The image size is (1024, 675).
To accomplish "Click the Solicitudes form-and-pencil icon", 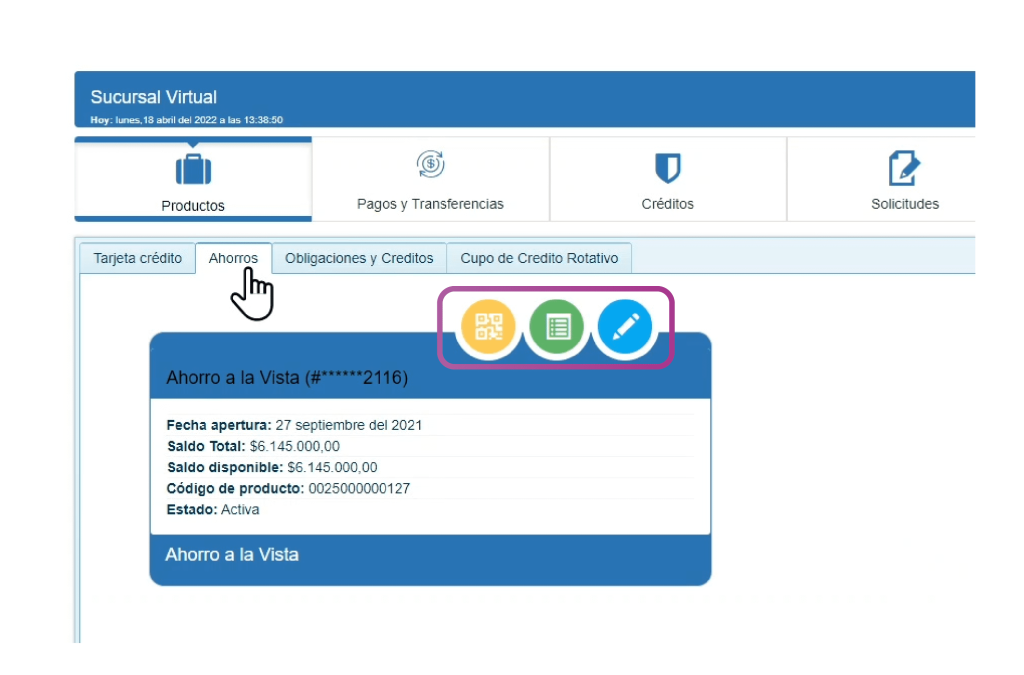I will point(904,168).
